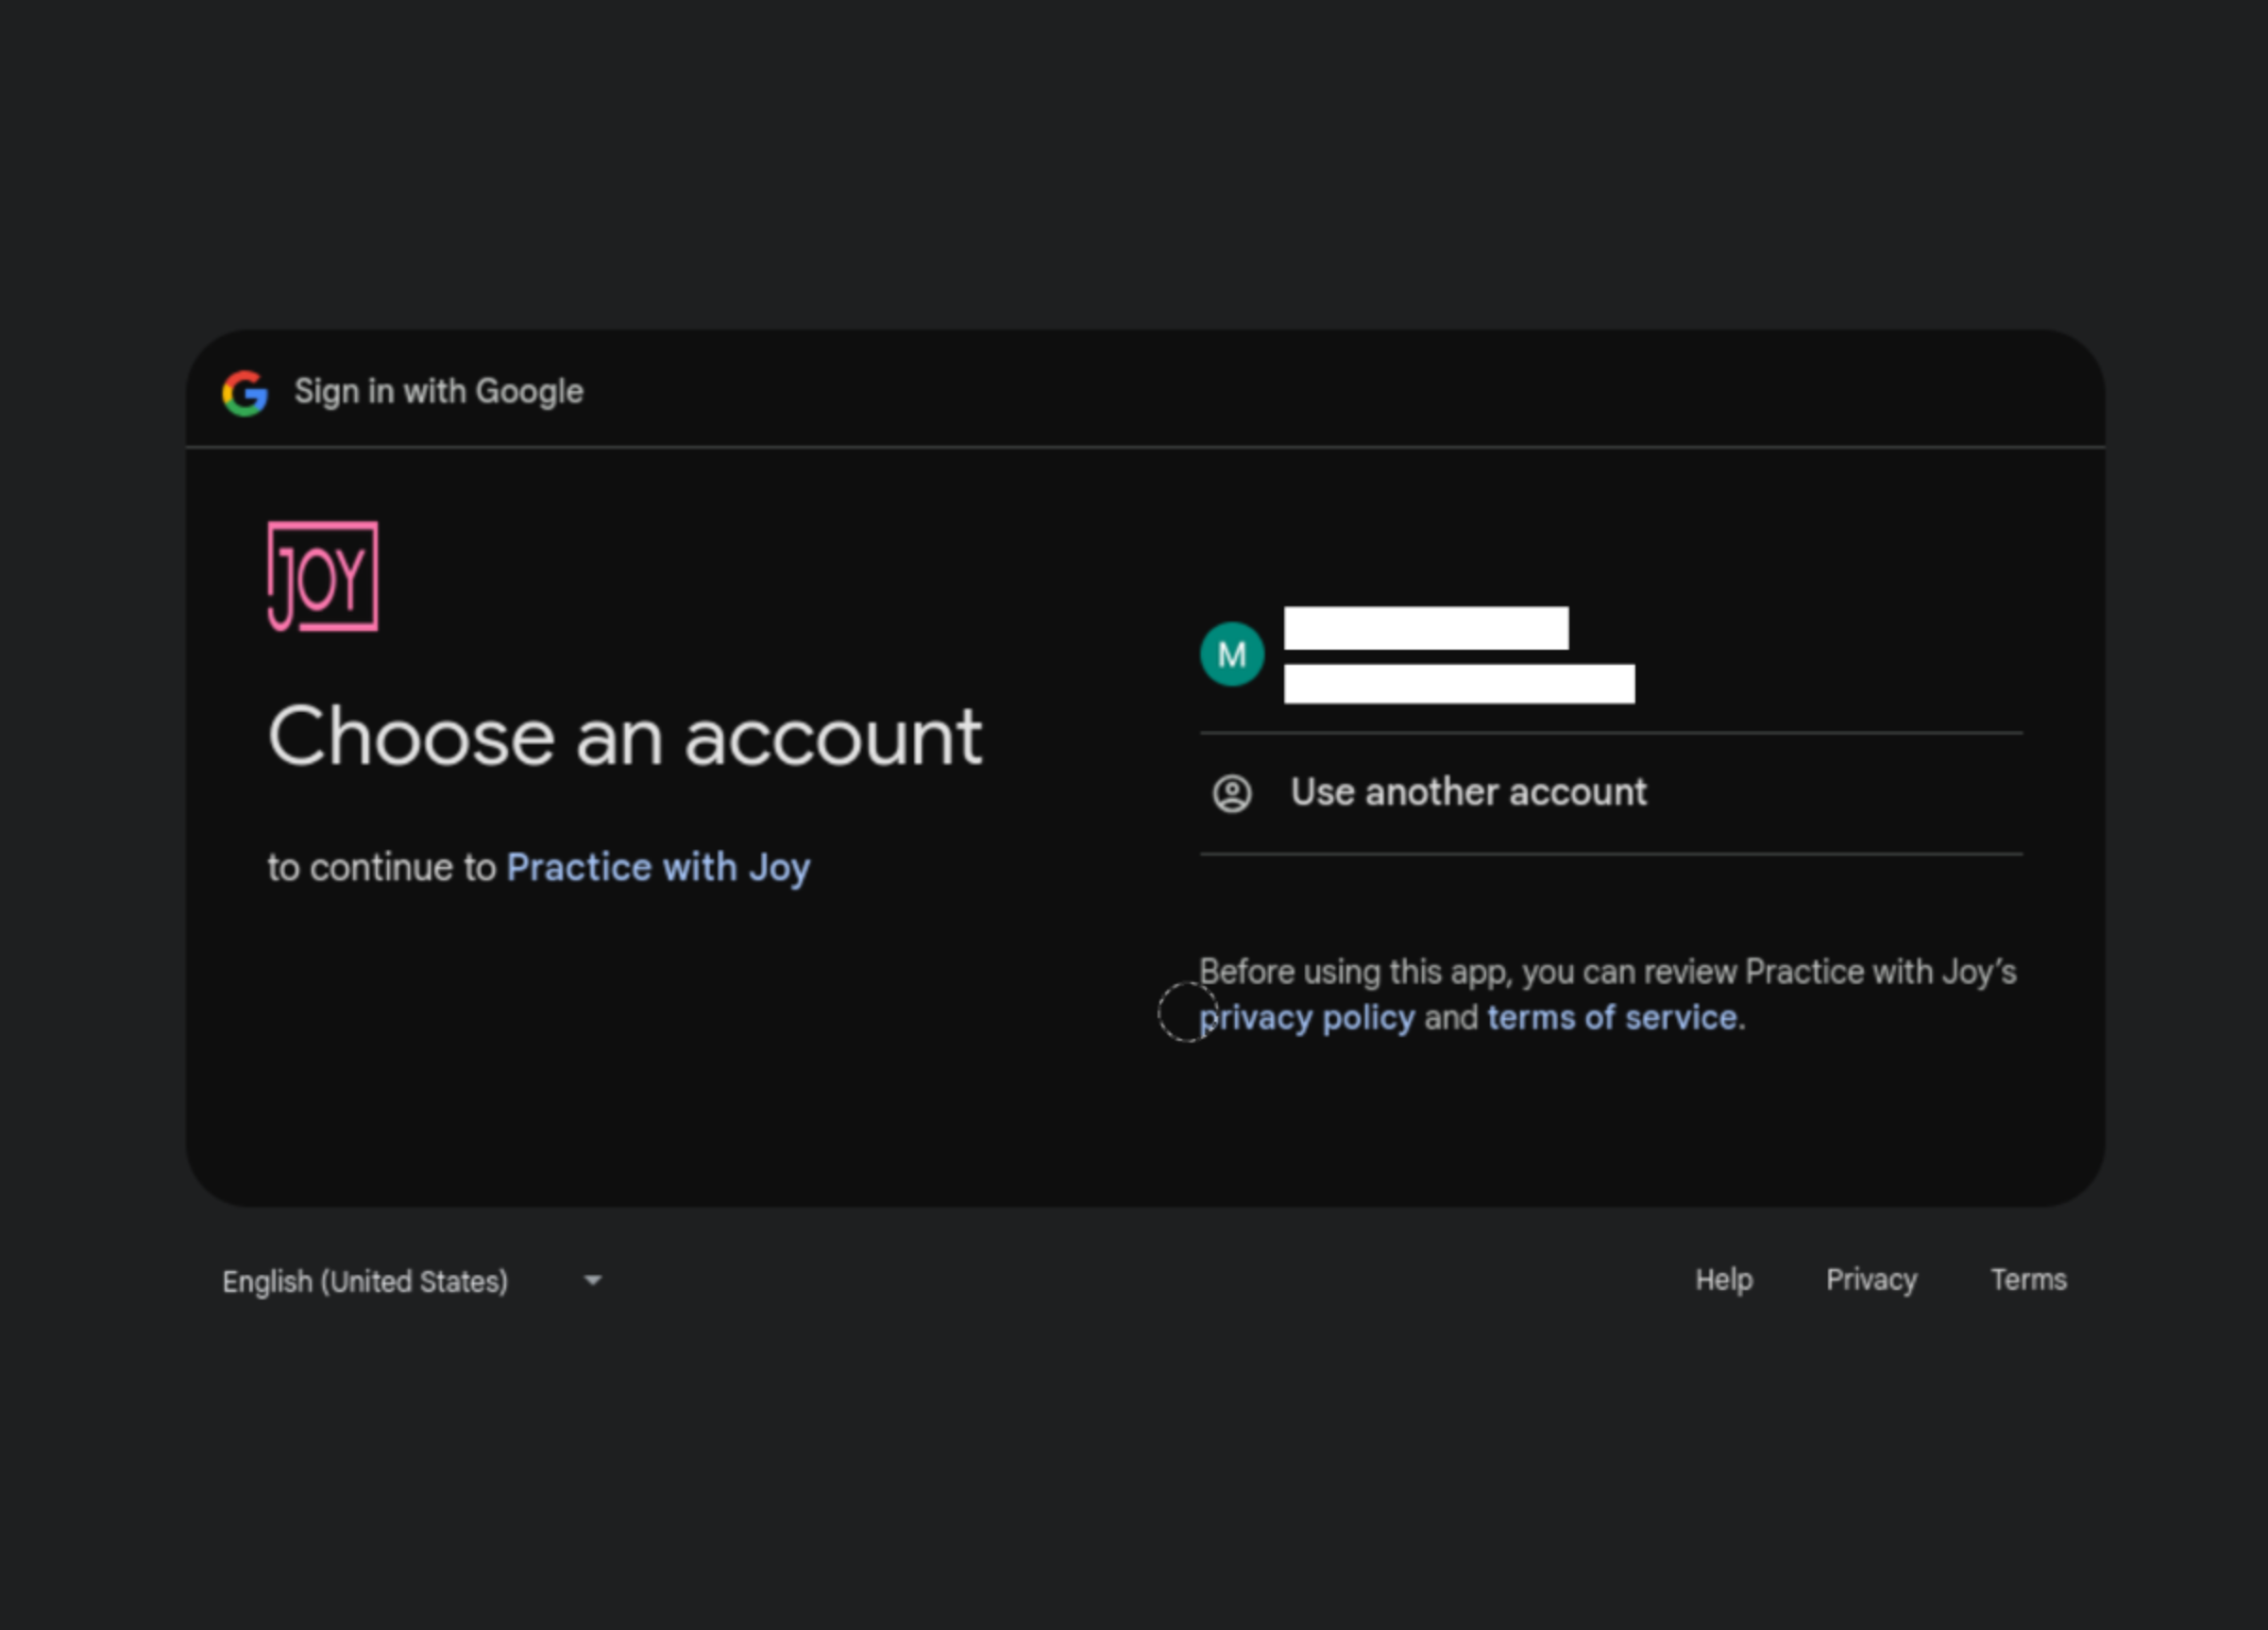Click the language dropdown arrow
This screenshot has width=2268, height=1630.
[x=593, y=1280]
